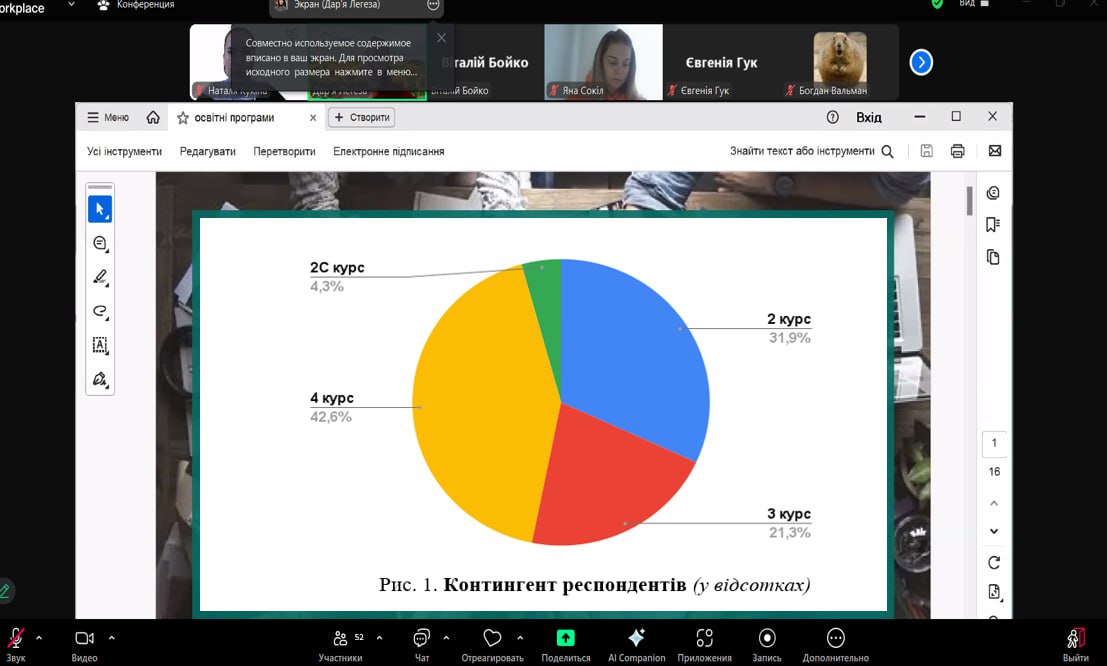Expand chat options arrow next to Чат
Image resolution: width=1107 pixels, height=666 pixels.
point(446,638)
